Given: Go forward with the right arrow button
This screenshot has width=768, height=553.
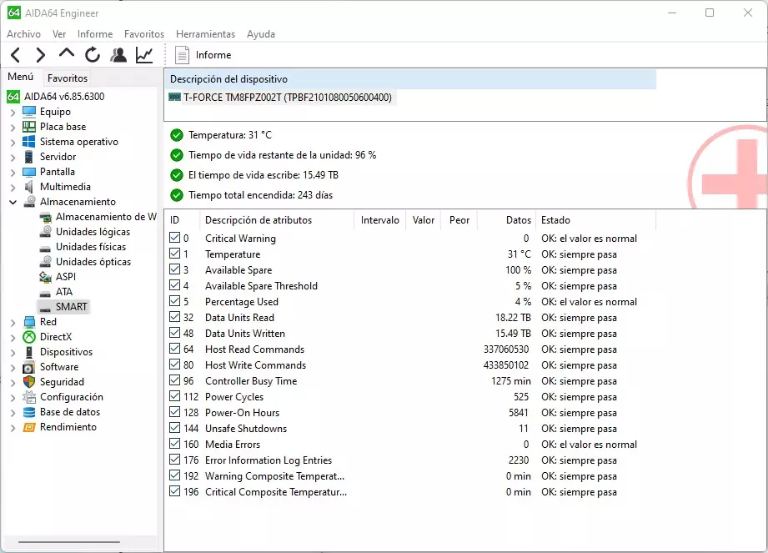Looking at the screenshot, I should click(41, 55).
